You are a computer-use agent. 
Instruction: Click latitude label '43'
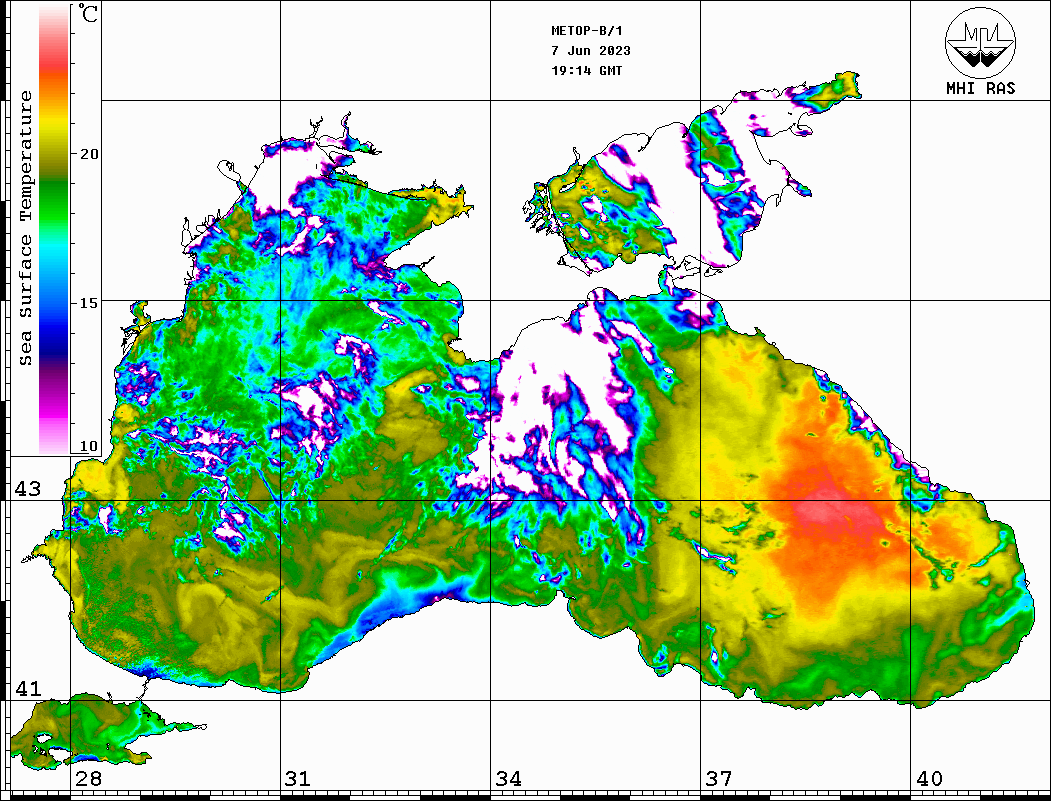(28, 489)
